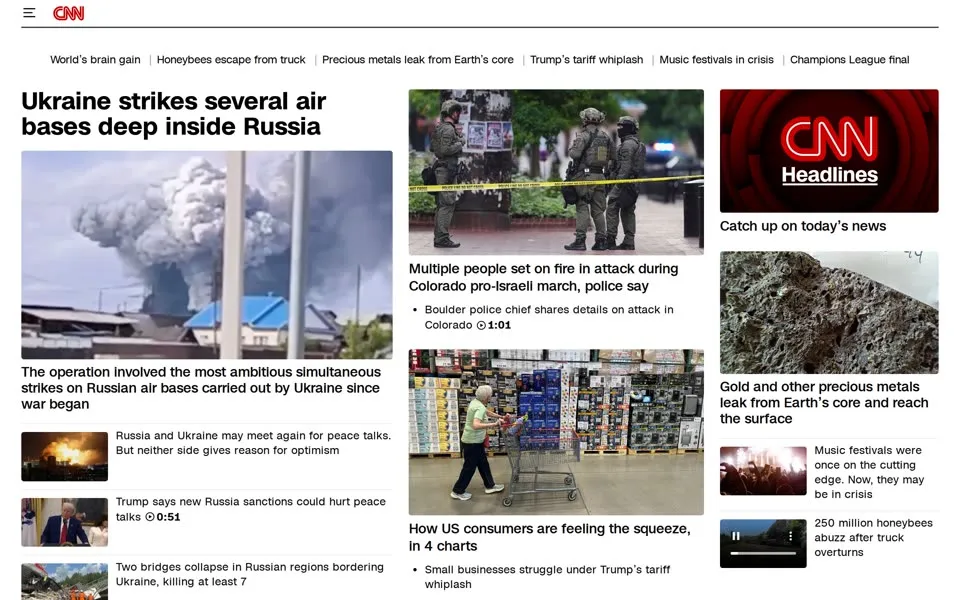Open the hamburger menu icon
The width and height of the screenshot is (960, 600).
coord(29,12)
